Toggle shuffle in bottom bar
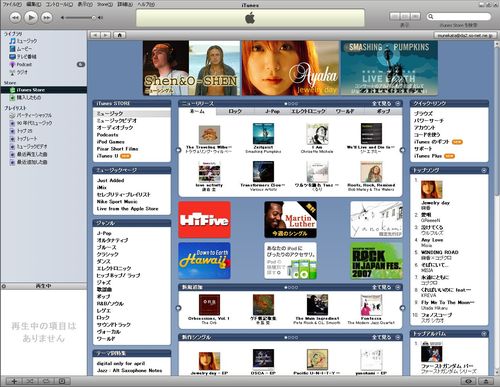The image size is (500, 387). click(30, 381)
